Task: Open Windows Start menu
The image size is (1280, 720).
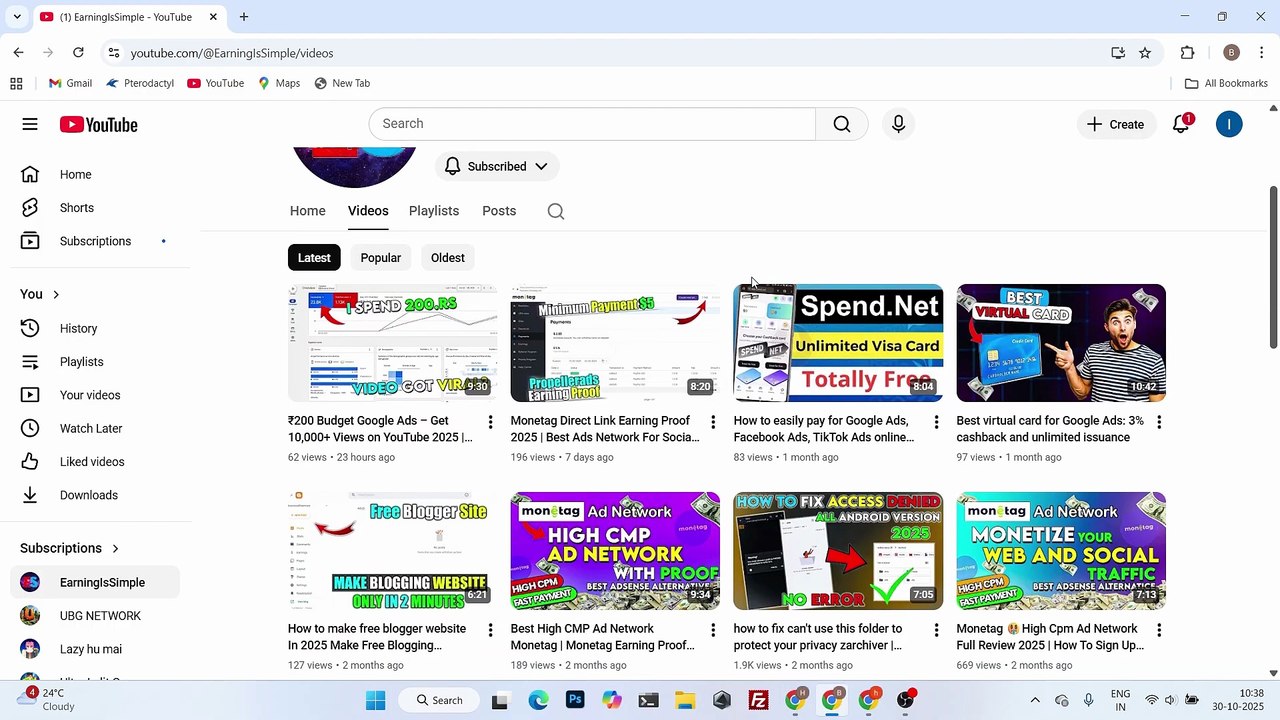Action: [376, 700]
